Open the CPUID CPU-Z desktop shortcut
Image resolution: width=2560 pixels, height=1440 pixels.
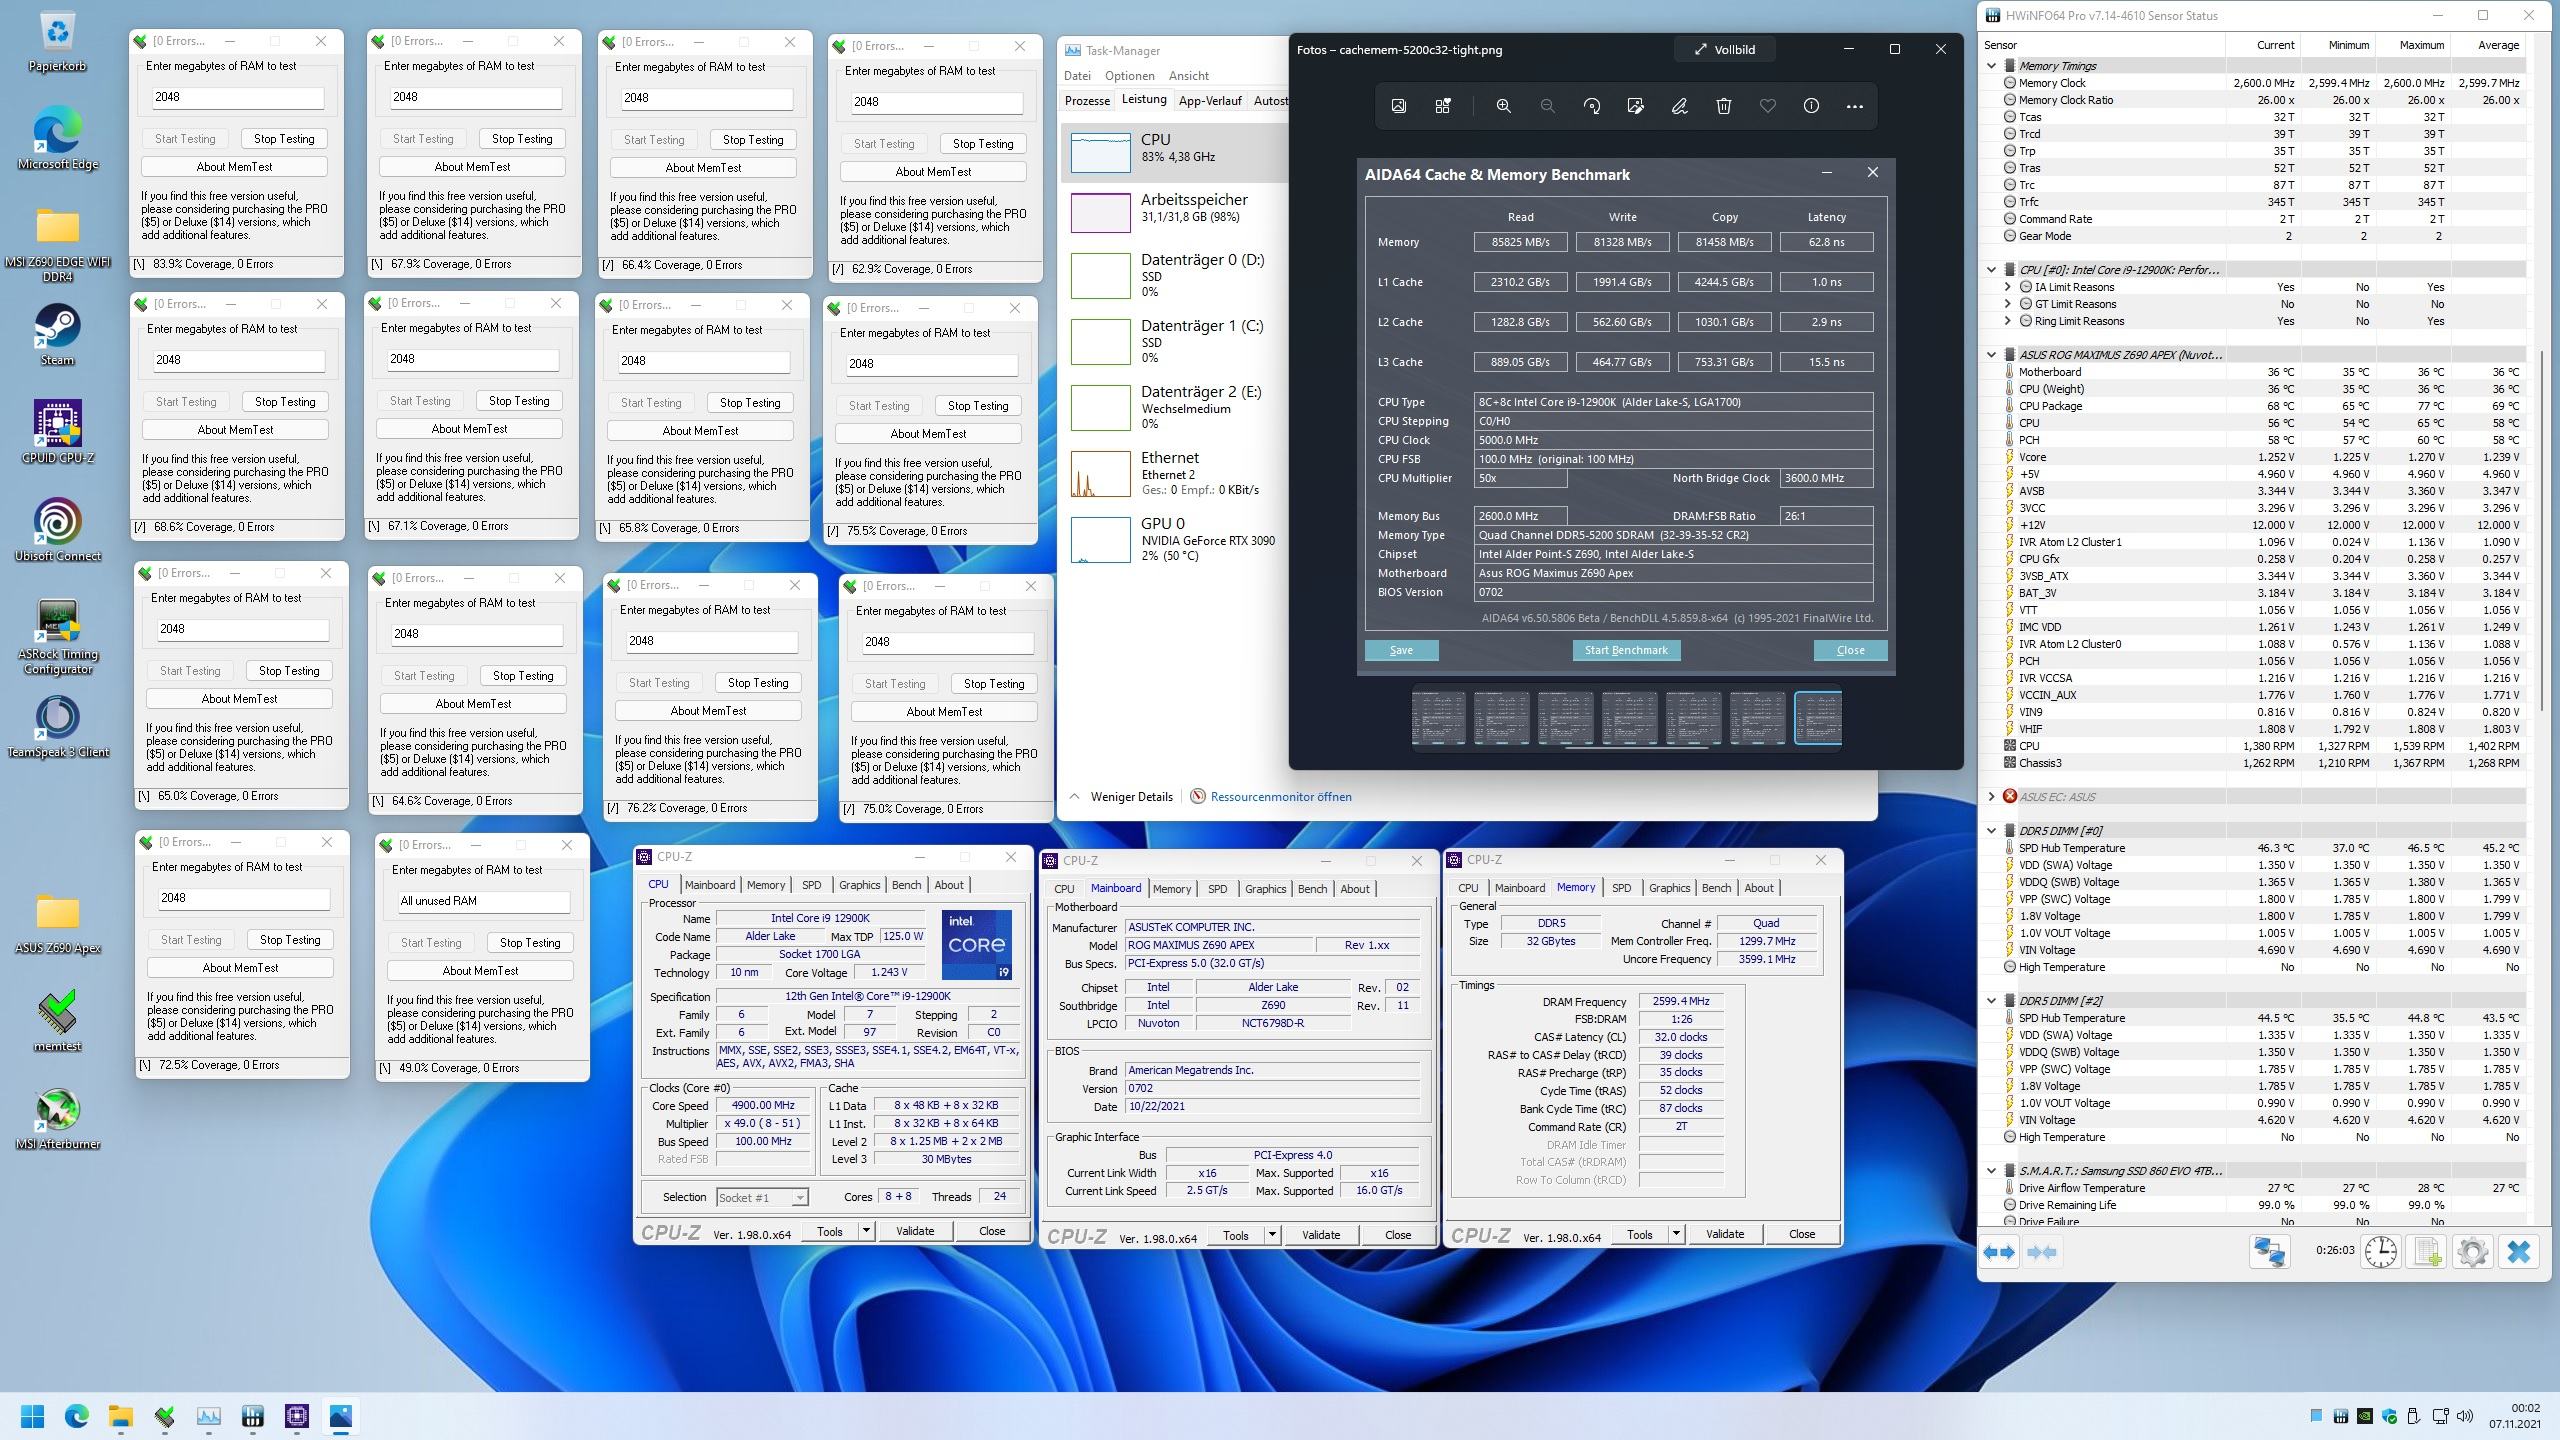coord(57,432)
